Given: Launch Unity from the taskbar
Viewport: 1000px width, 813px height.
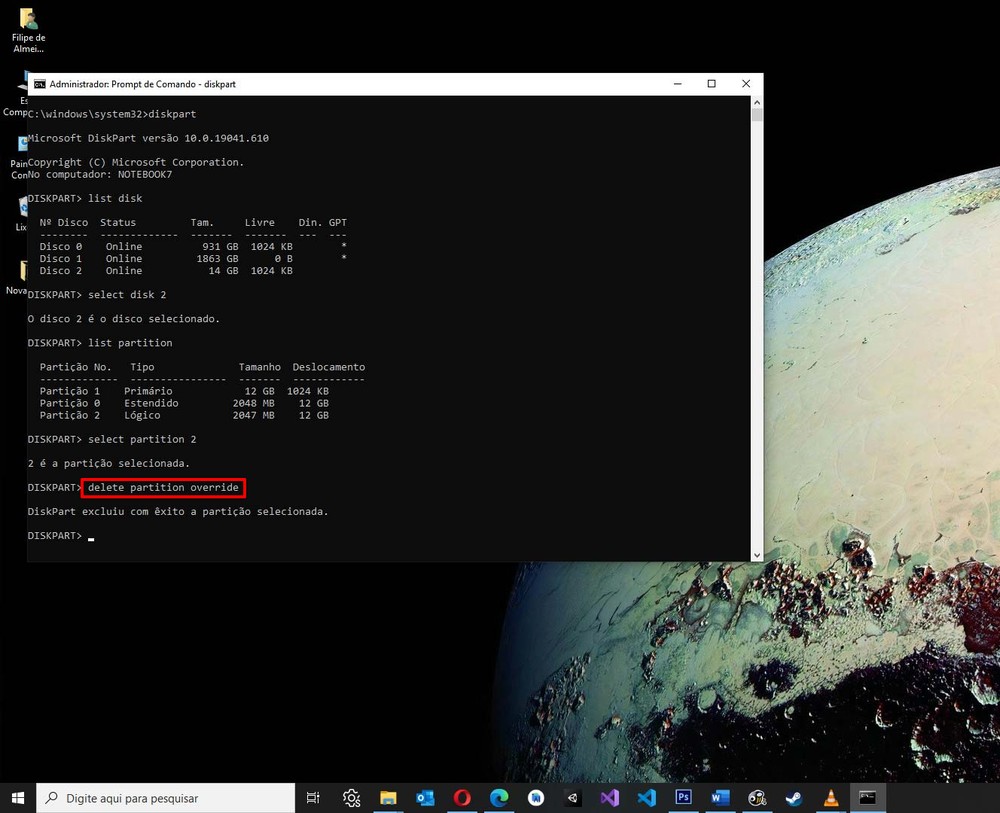Looking at the screenshot, I should (573, 798).
